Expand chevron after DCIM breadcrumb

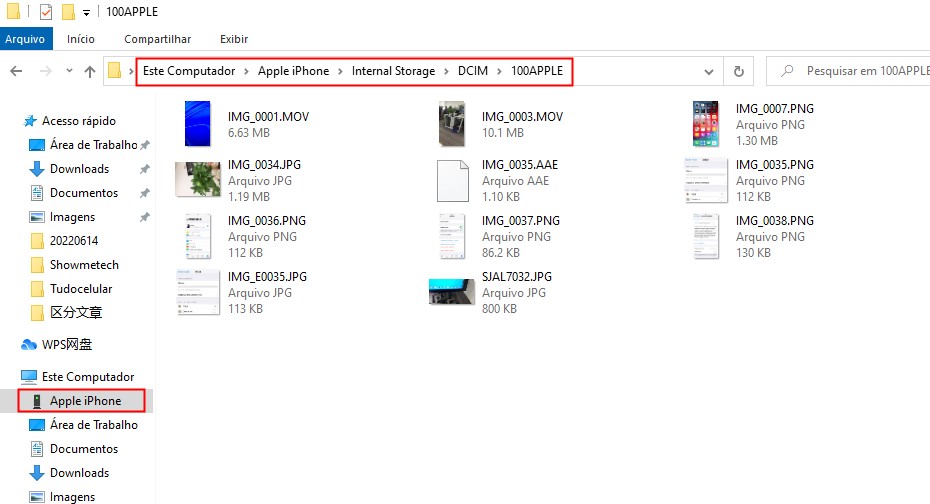coord(499,71)
